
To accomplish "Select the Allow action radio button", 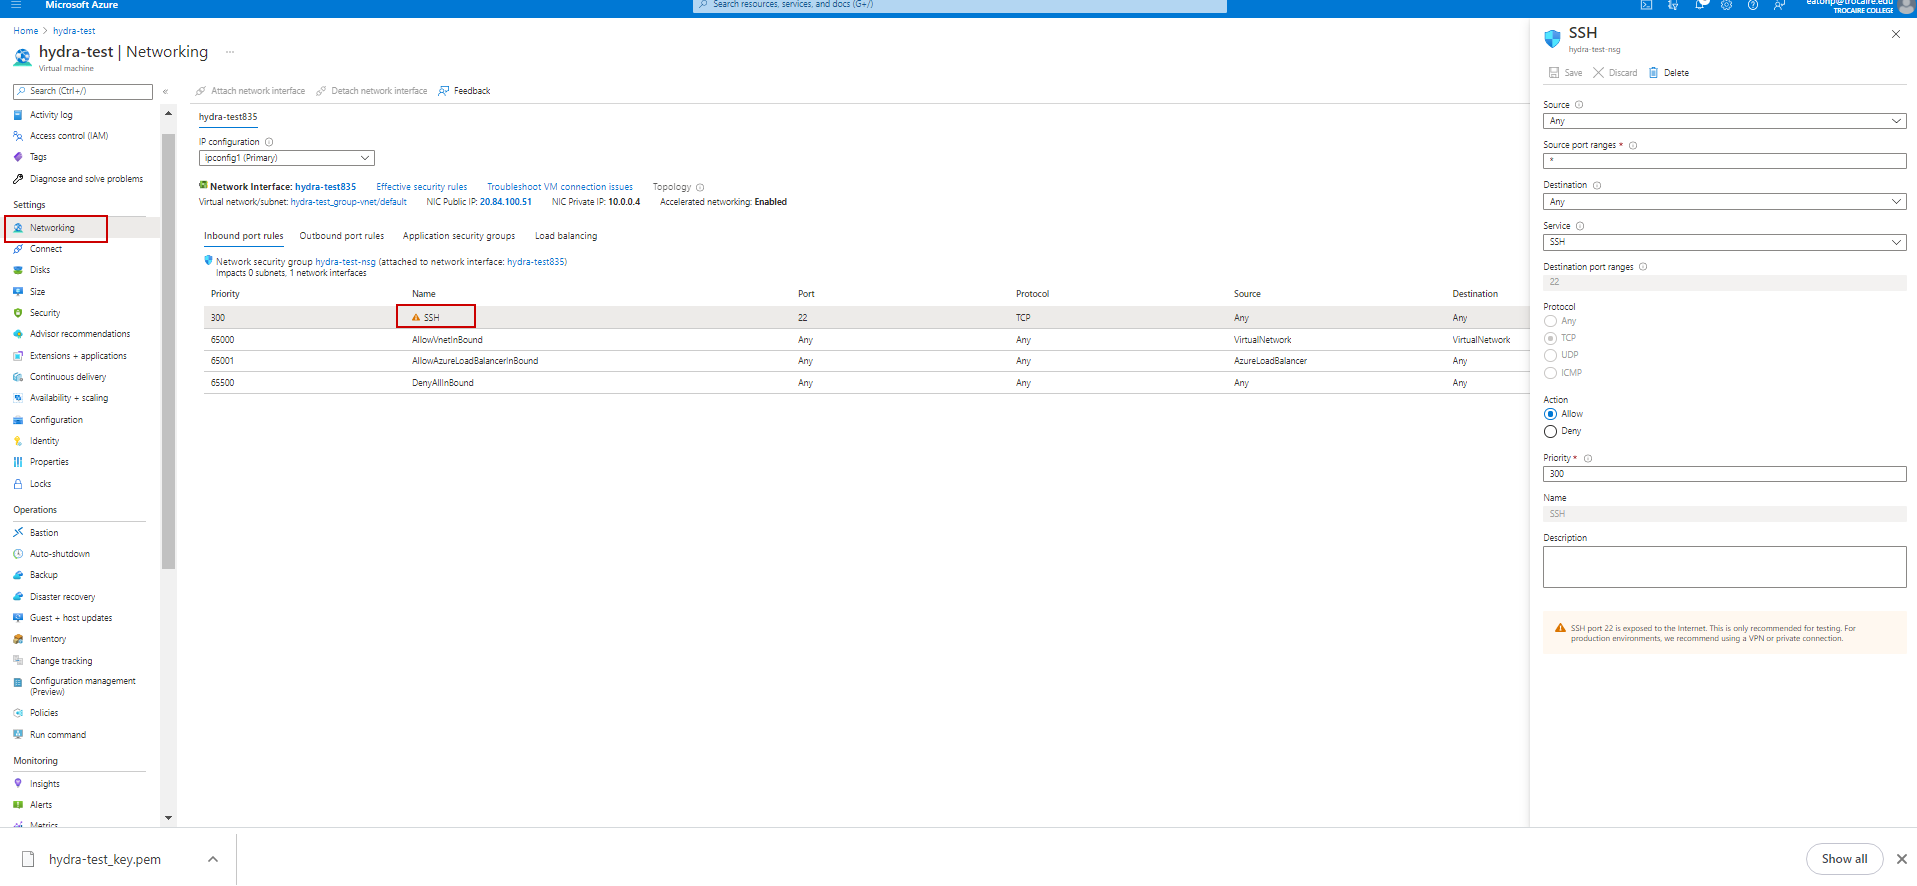I will tap(1550, 414).
